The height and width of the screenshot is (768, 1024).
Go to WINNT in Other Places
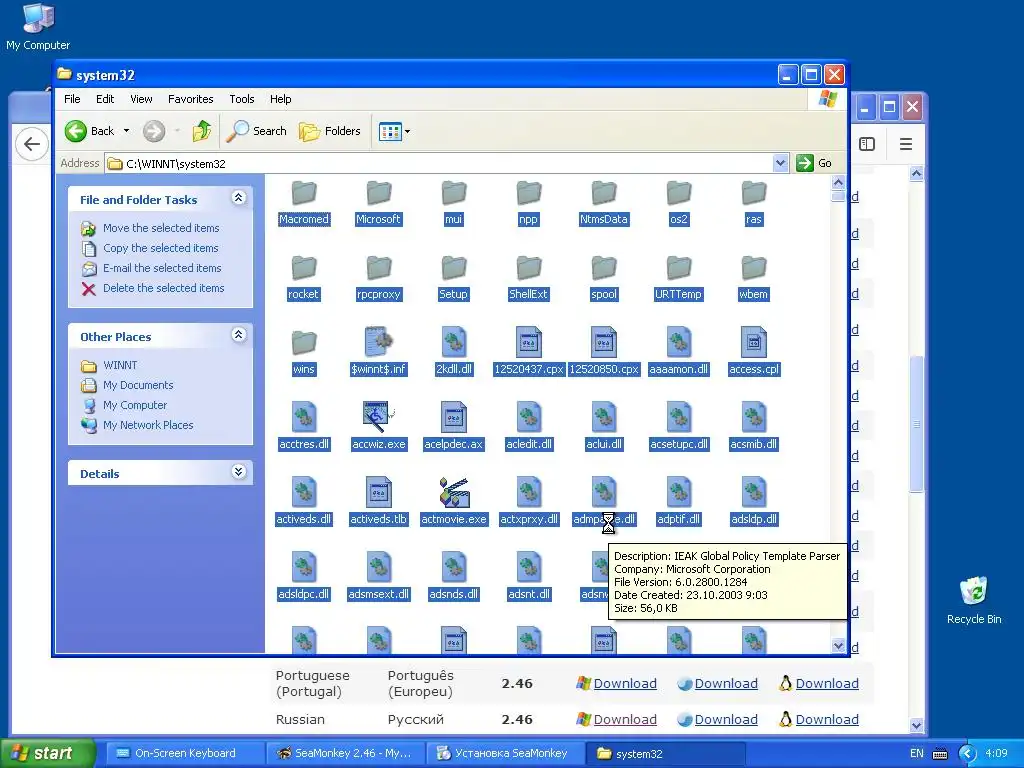[120, 365]
